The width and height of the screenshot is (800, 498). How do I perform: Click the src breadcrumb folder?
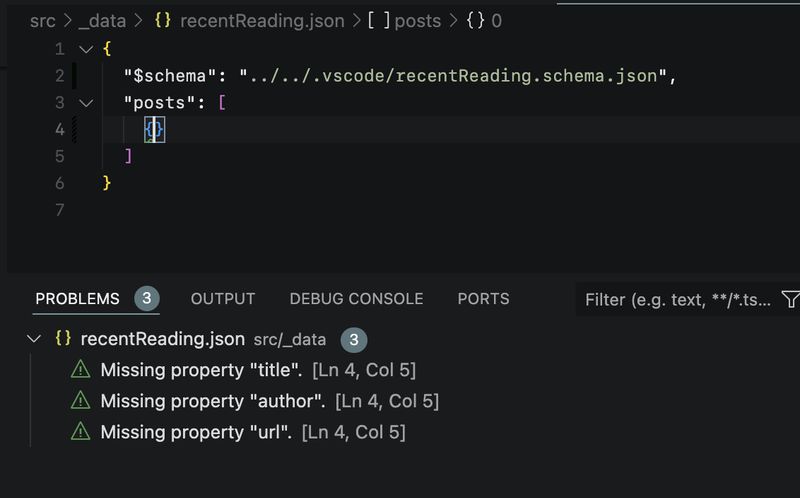click(43, 20)
